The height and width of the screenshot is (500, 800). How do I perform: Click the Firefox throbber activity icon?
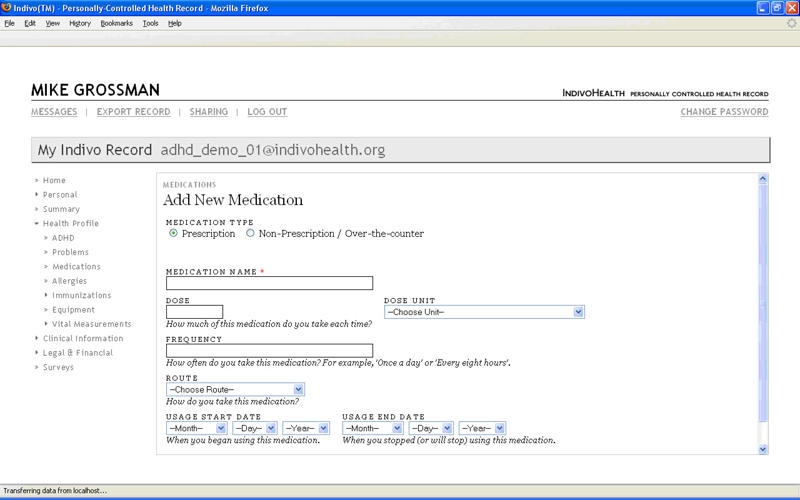click(x=791, y=22)
